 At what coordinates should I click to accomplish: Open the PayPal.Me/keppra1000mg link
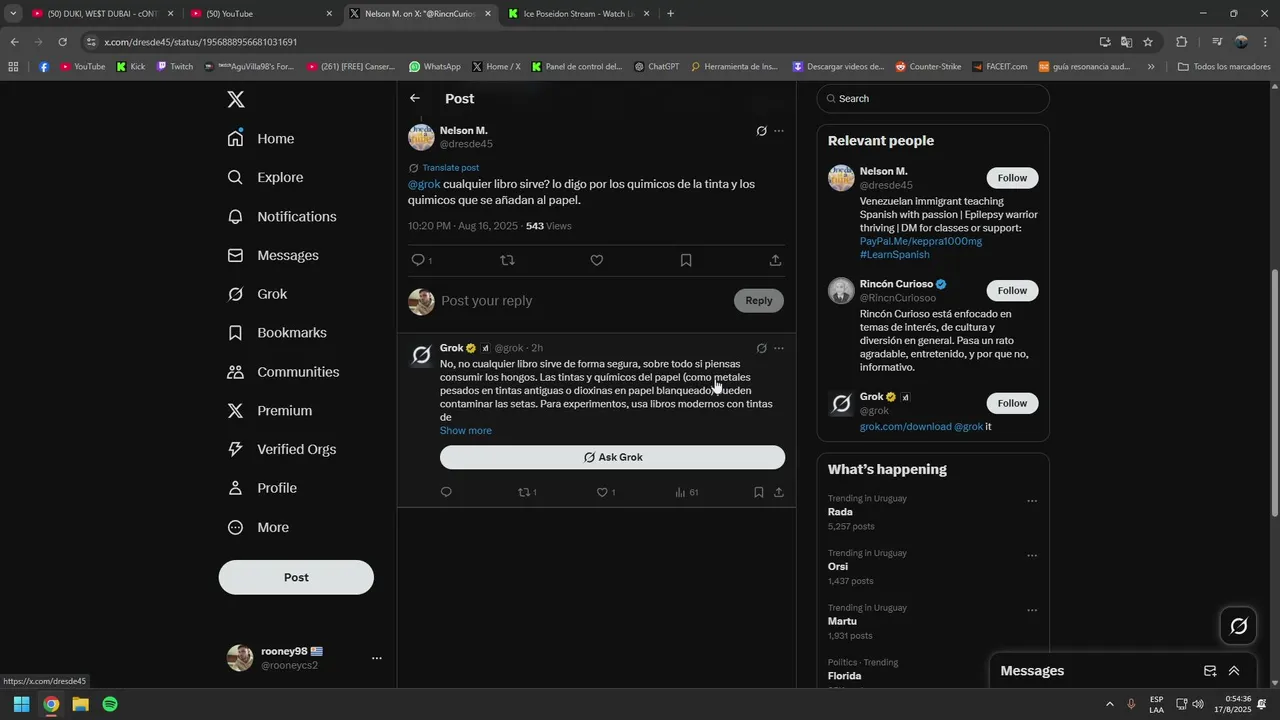coord(921,242)
